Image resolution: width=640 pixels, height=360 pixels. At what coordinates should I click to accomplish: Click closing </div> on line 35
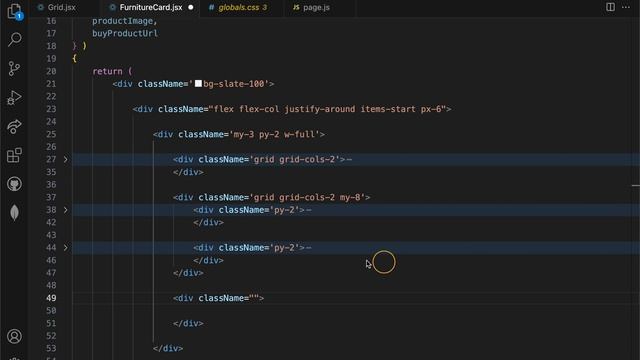coord(188,172)
